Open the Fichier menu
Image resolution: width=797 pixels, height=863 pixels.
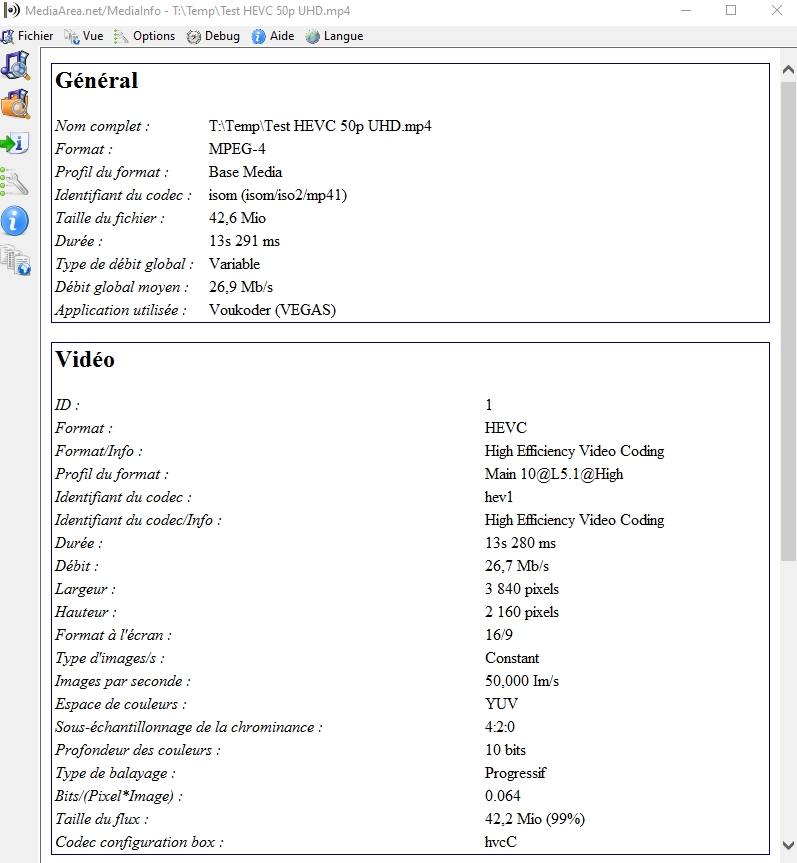coord(28,36)
